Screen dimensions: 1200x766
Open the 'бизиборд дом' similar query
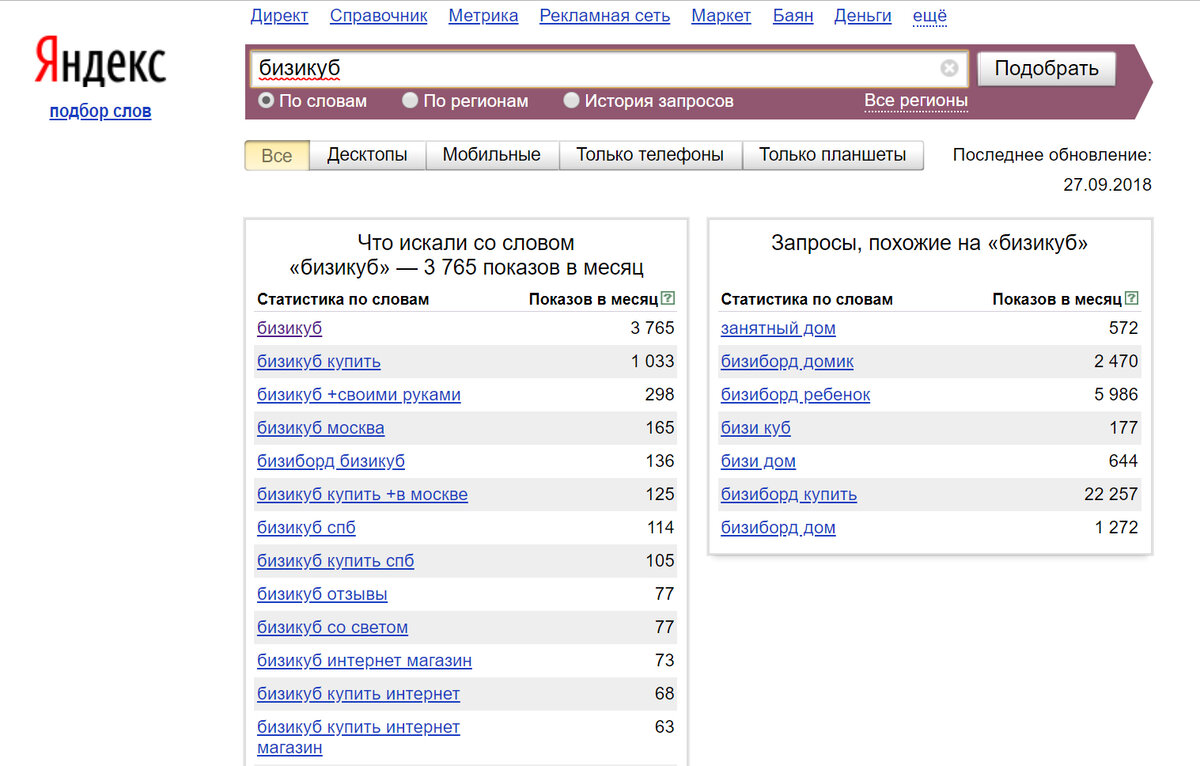pyautogui.click(x=778, y=527)
